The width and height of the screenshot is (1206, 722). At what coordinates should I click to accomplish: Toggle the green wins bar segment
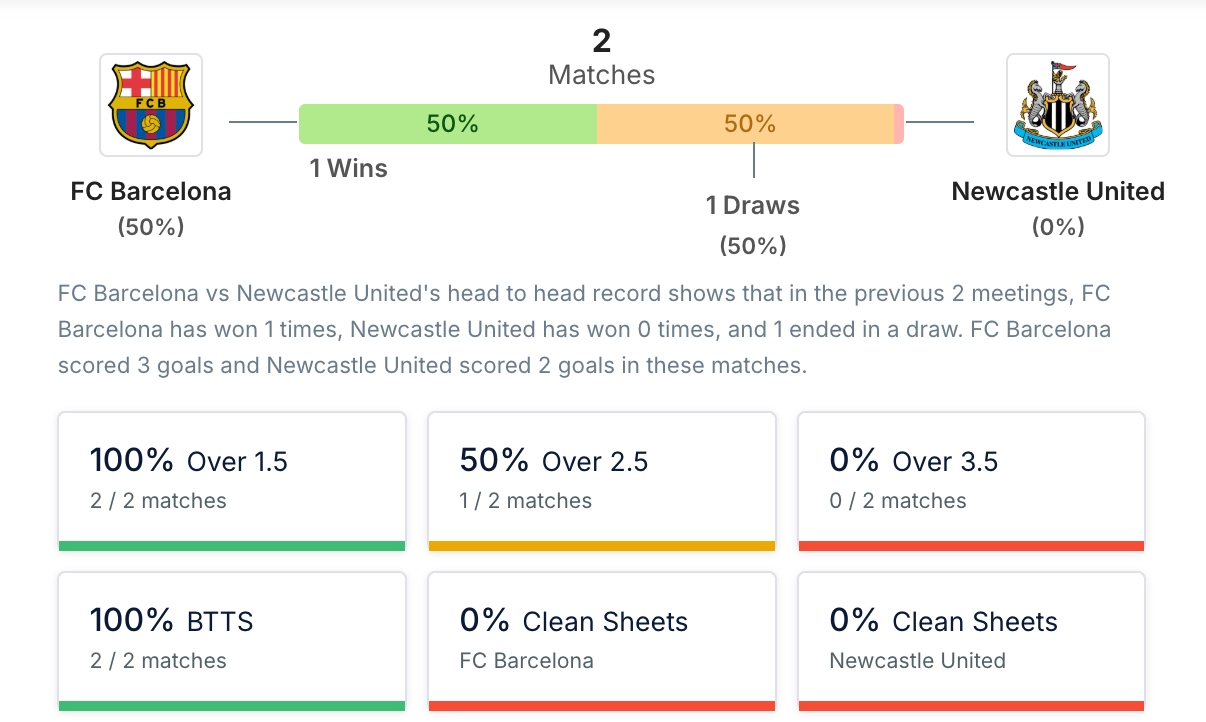(x=447, y=124)
